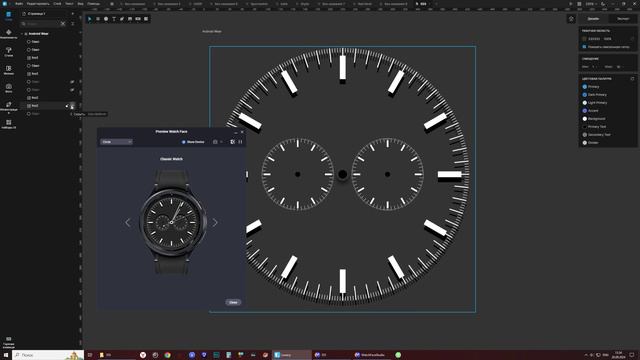Open the Layers section in left sidebar
This screenshot has width=640, height=360.
[x=9, y=16]
